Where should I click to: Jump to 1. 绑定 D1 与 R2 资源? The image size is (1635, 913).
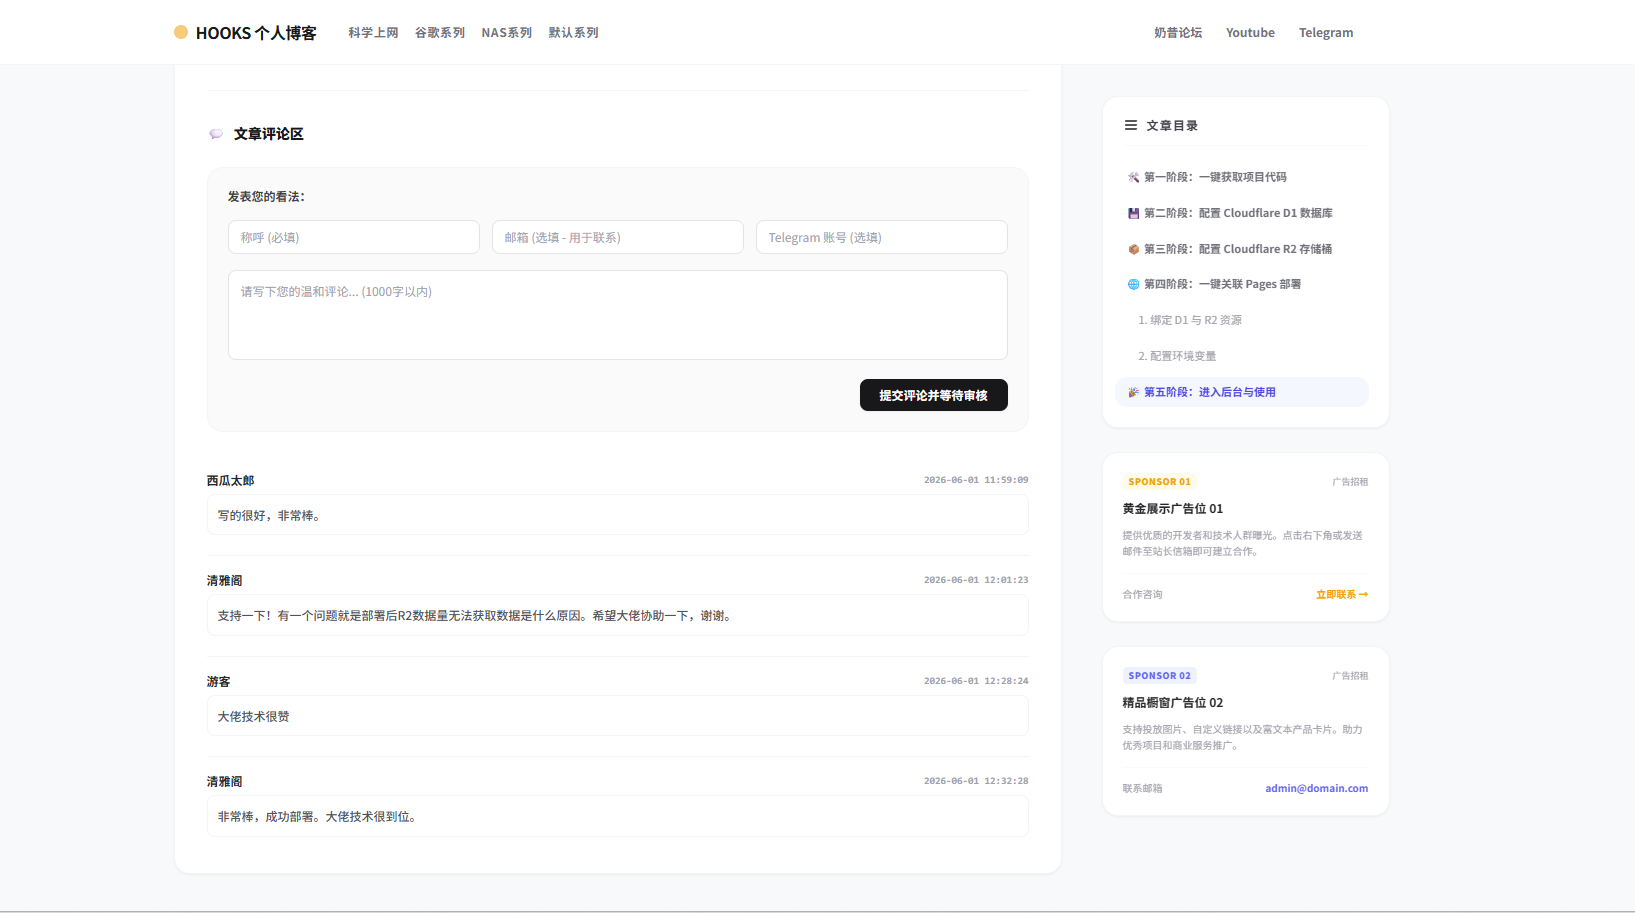tap(1190, 320)
